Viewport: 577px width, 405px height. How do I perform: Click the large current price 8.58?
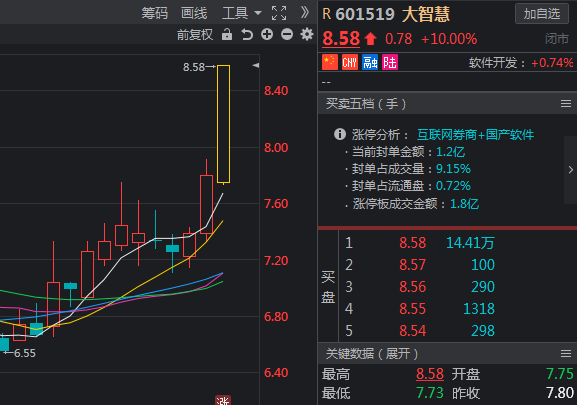point(341,38)
